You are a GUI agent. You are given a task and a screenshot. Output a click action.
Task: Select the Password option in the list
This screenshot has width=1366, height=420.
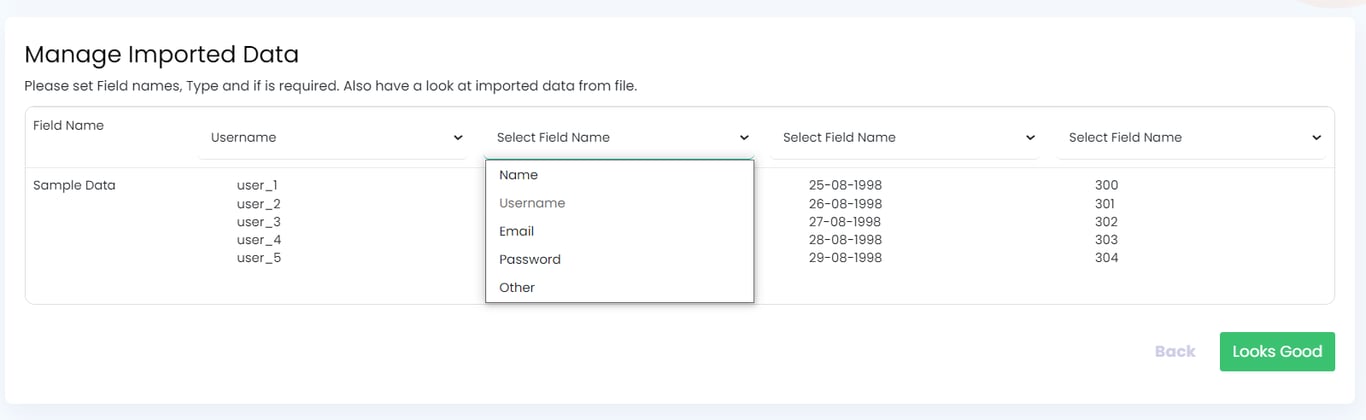click(x=529, y=259)
